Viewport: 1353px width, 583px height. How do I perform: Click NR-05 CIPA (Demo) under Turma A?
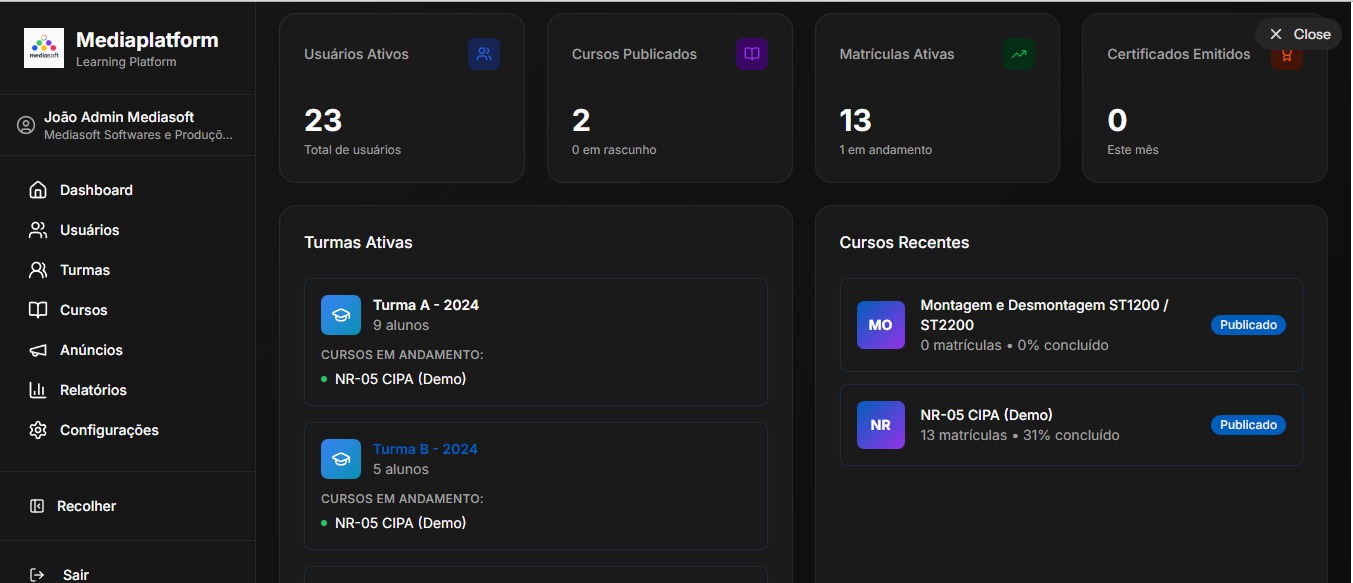400,379
